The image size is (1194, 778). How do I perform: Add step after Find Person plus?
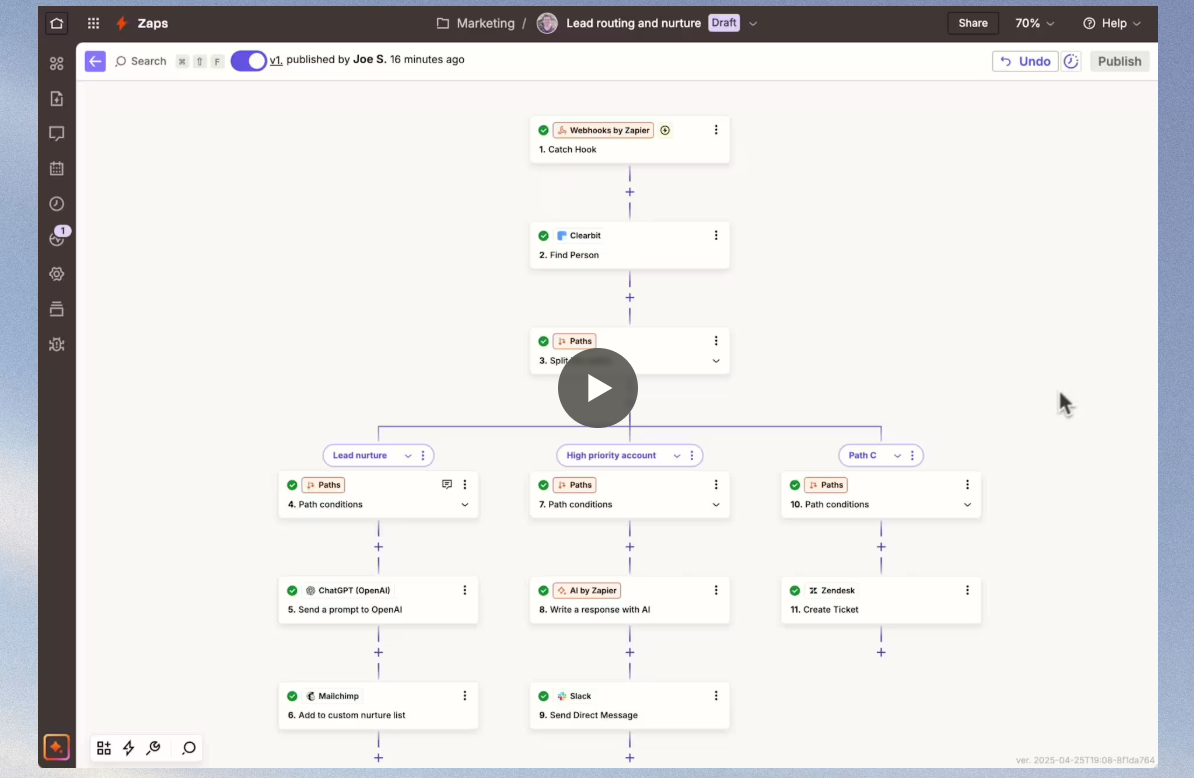pos(630,298)
